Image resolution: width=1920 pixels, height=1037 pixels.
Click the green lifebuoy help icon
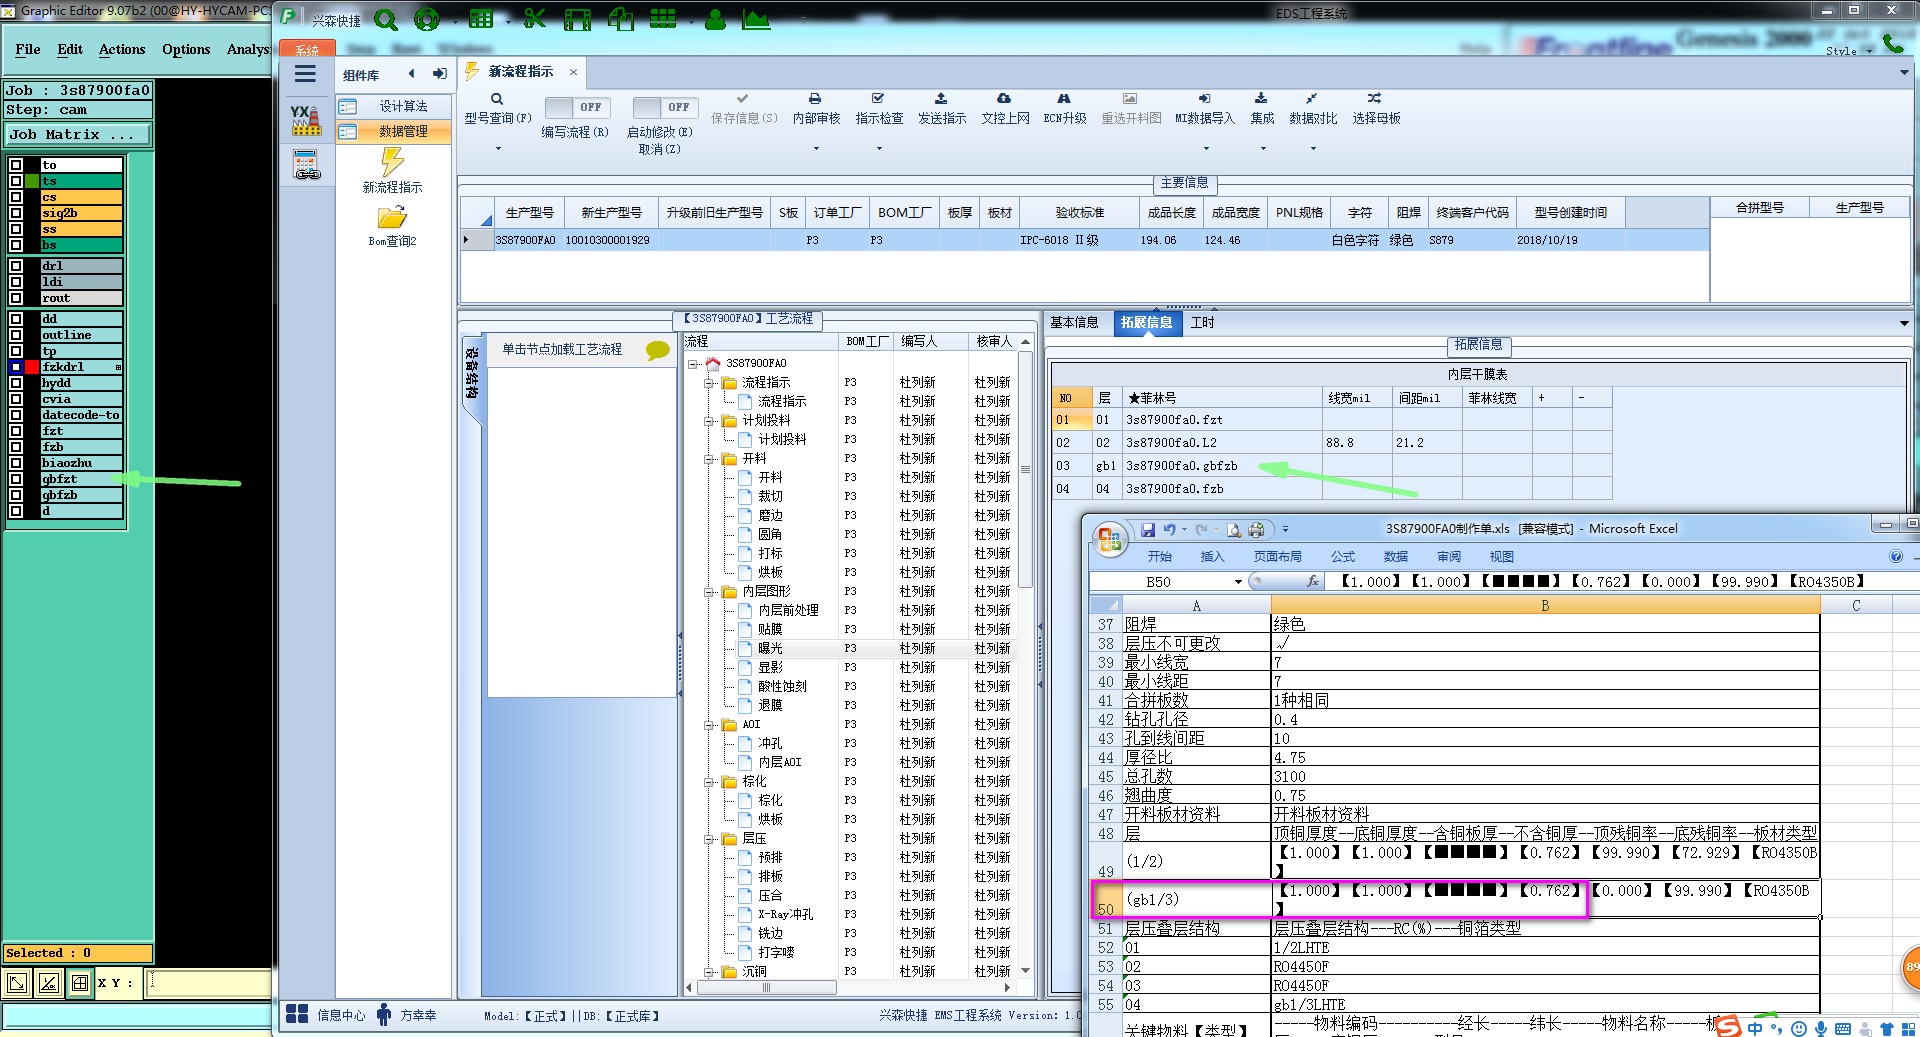point(427,19)
